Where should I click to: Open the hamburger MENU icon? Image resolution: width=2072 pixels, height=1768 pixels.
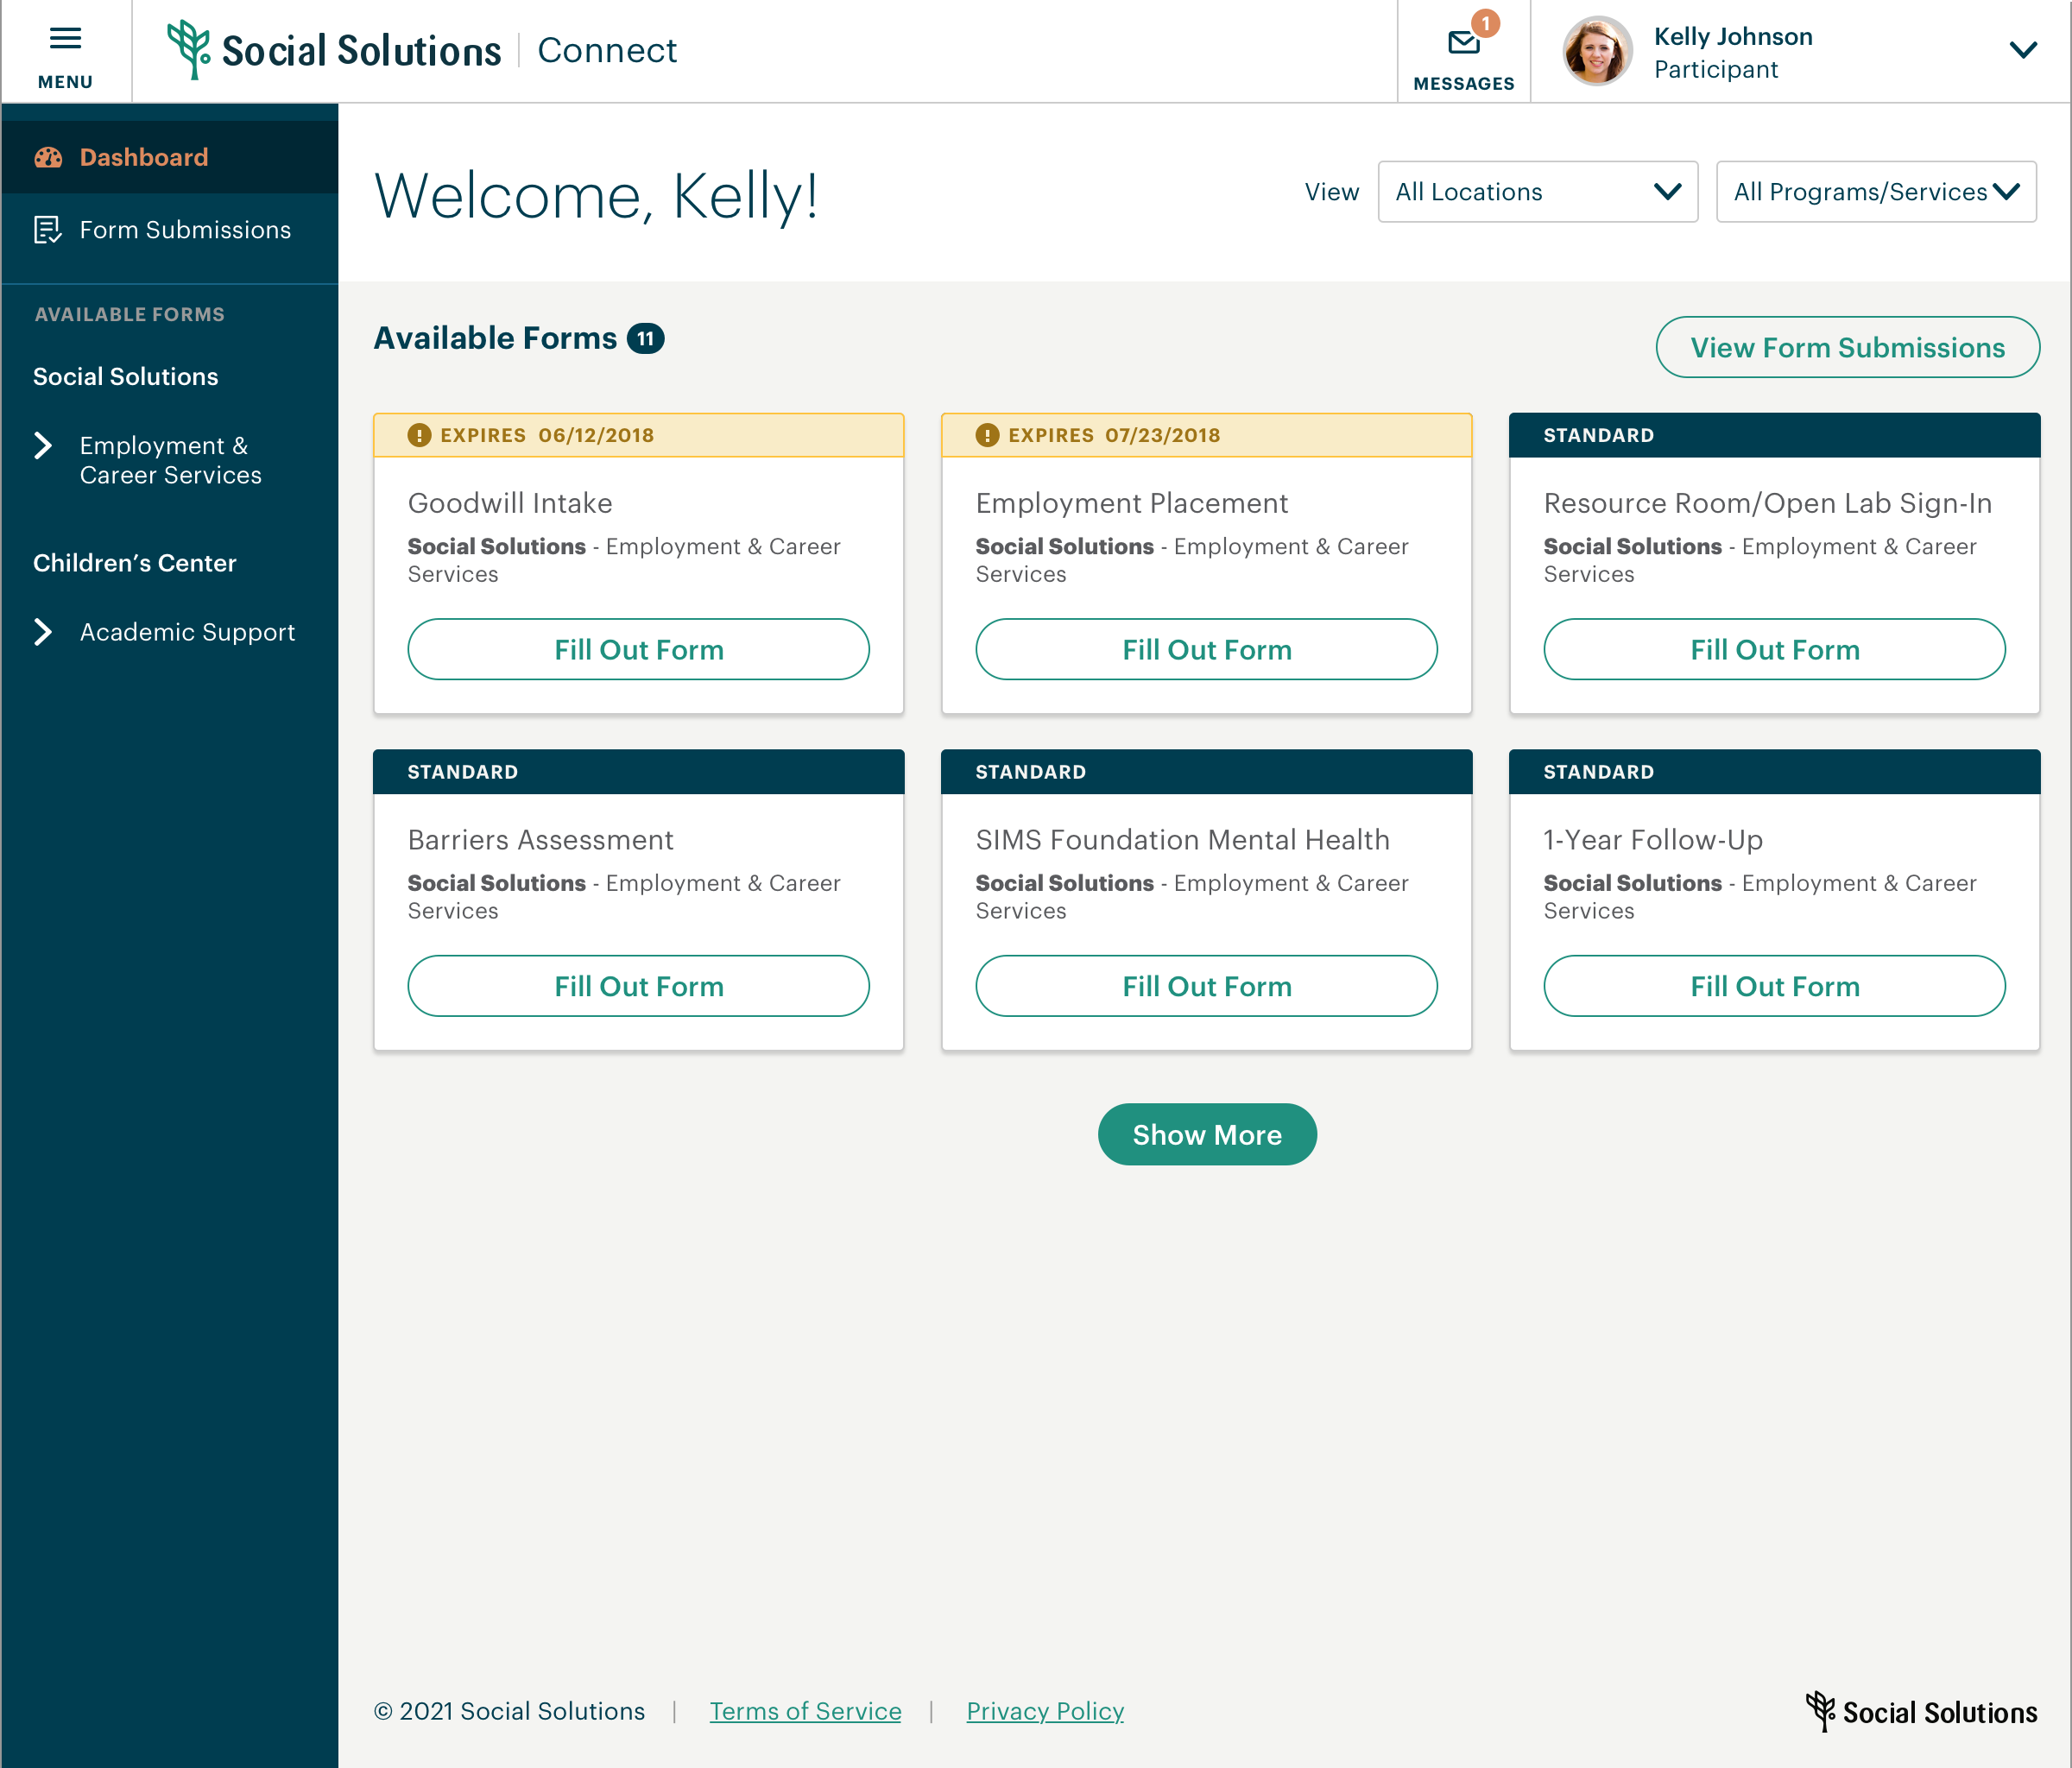coord(65,39)
